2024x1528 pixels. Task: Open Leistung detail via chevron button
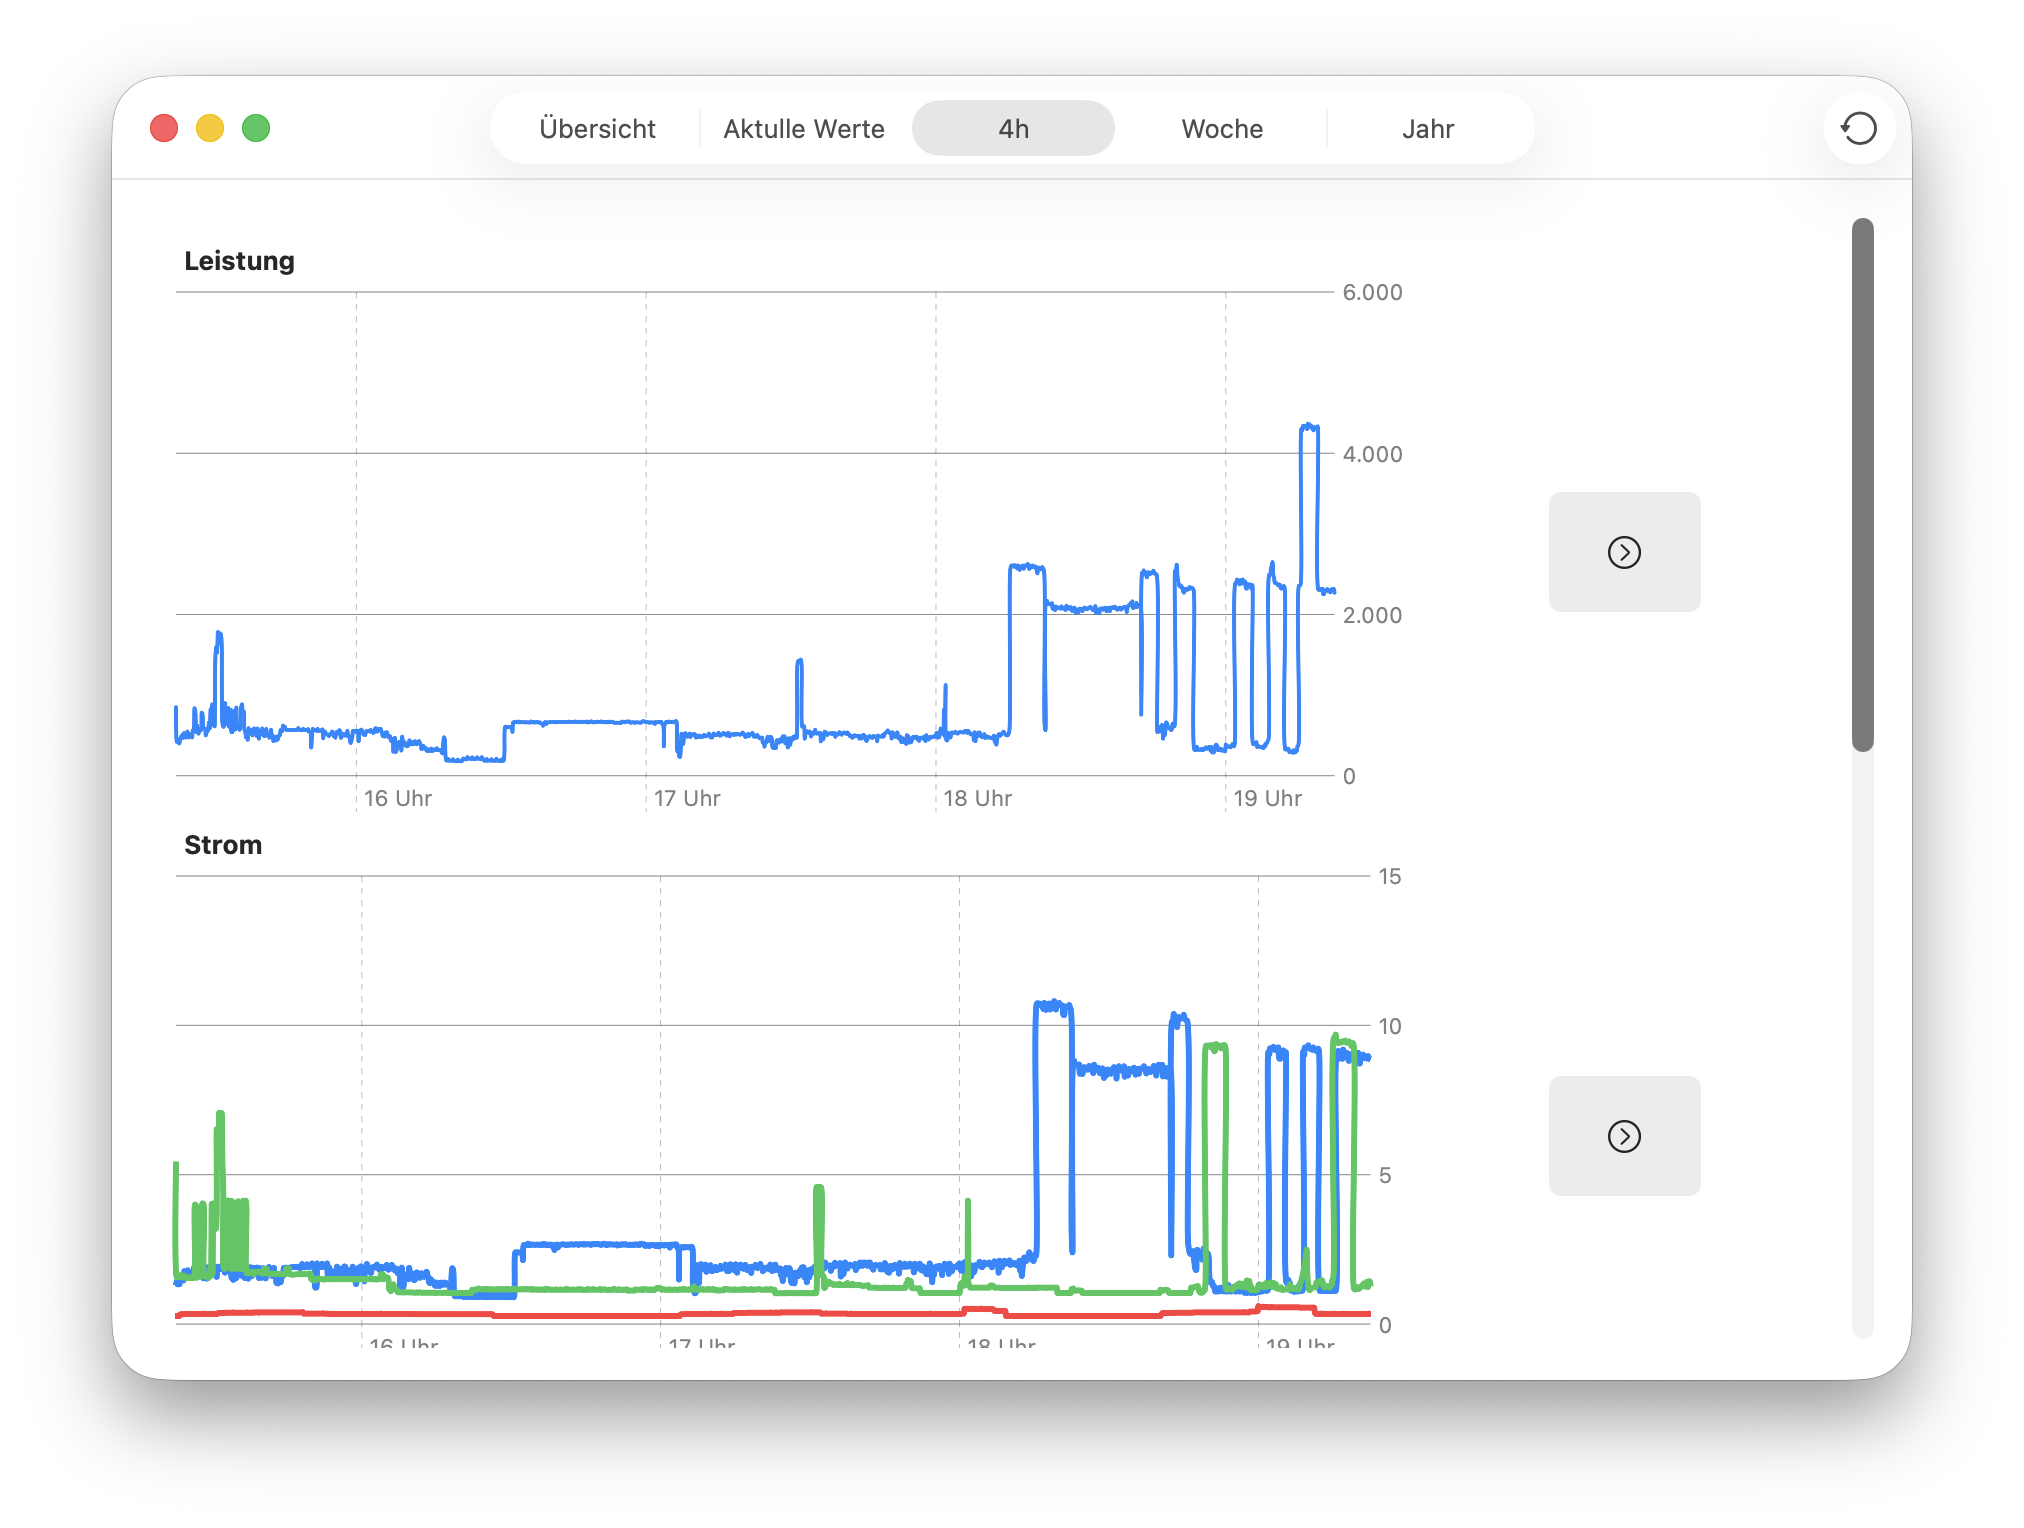[1624, 552]
